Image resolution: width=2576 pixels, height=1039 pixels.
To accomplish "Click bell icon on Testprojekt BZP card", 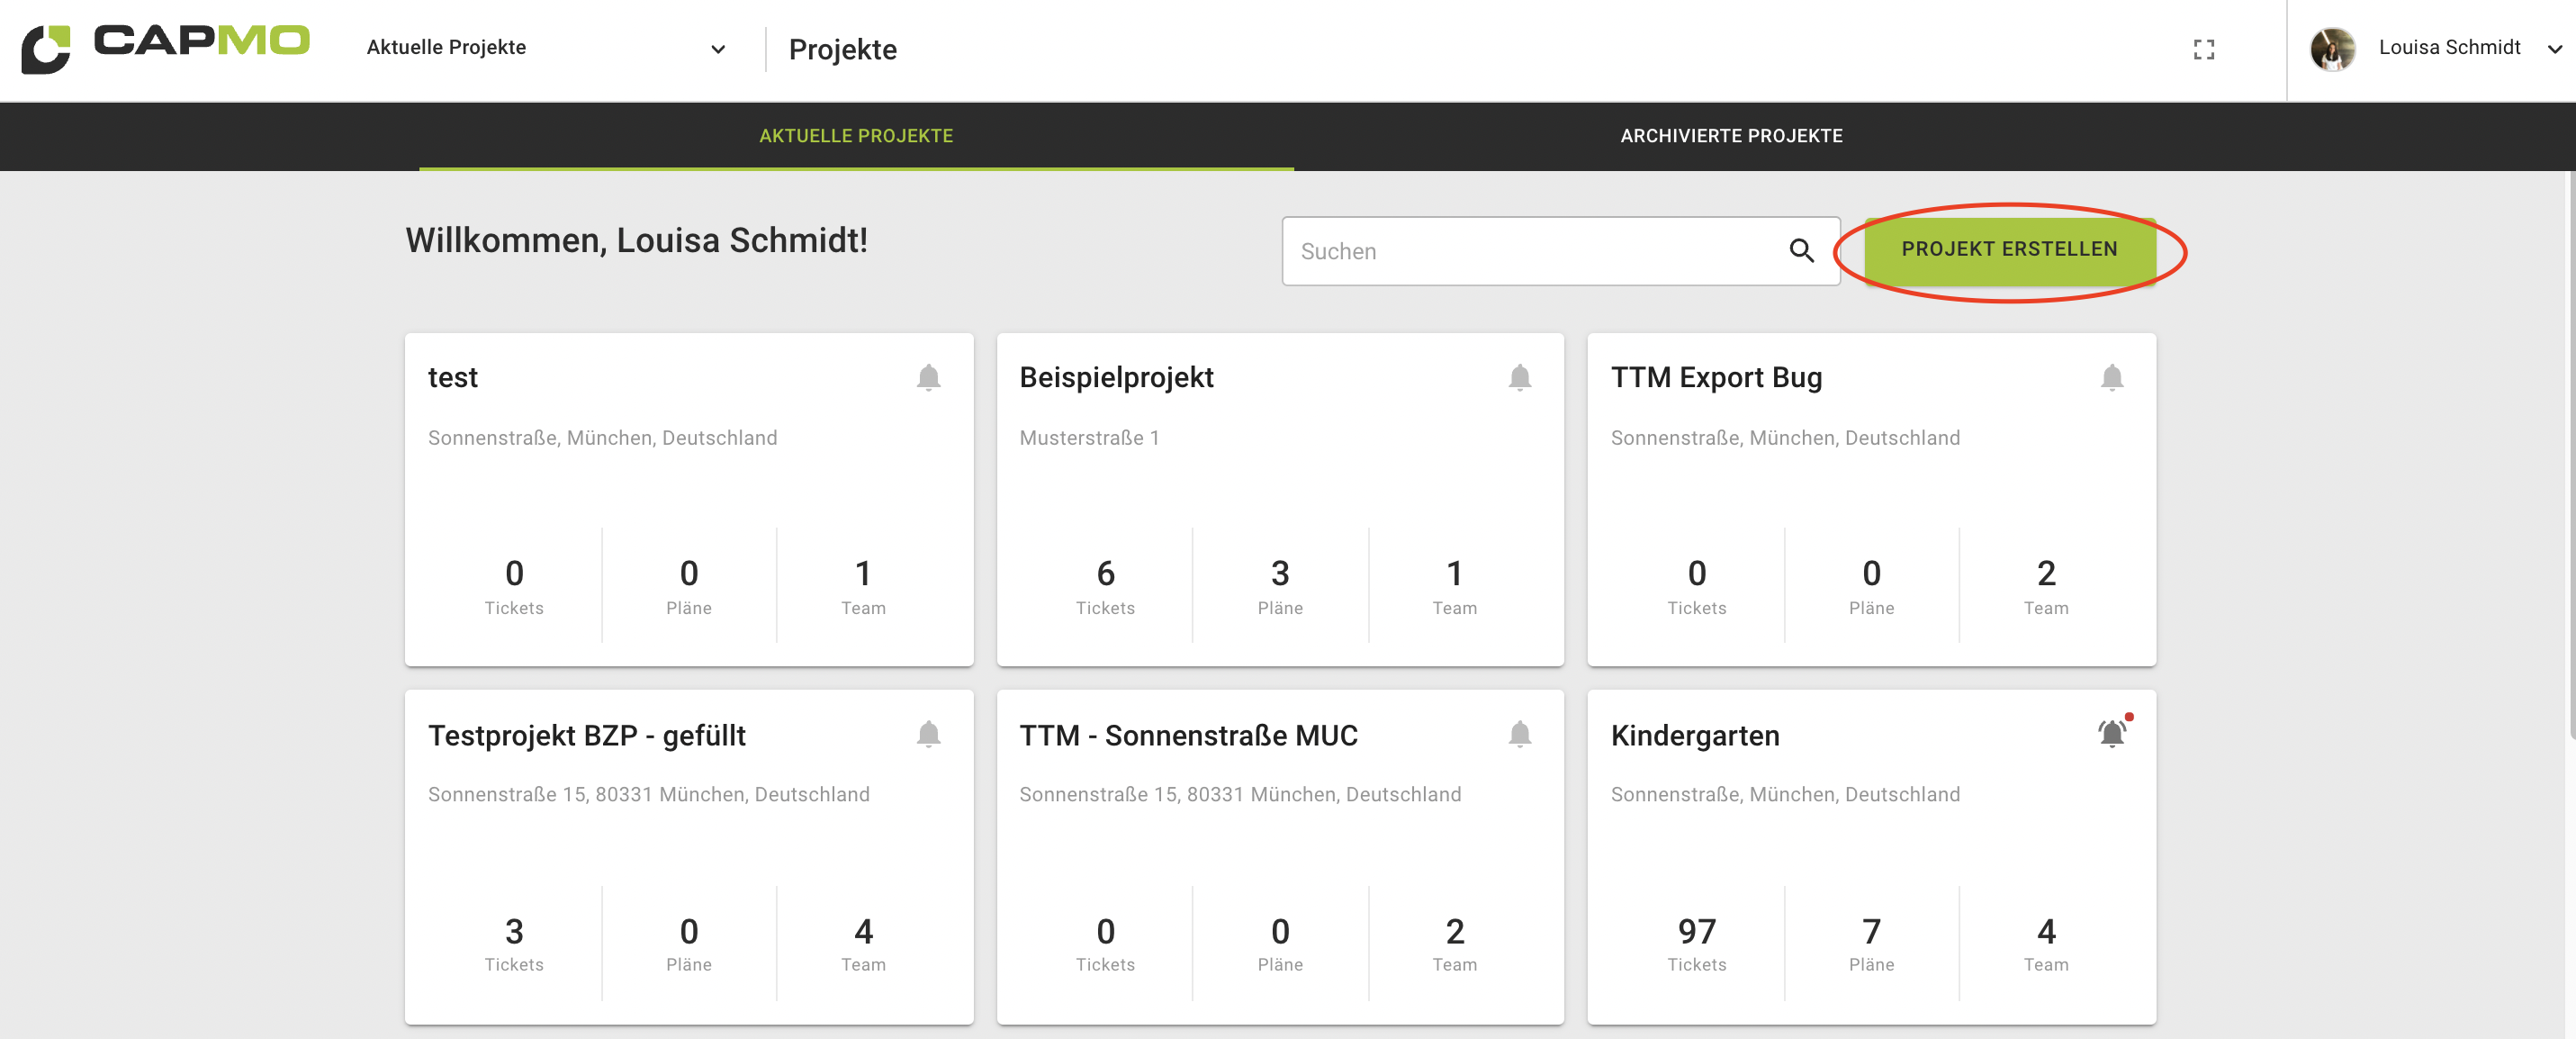I will (927, 735).
